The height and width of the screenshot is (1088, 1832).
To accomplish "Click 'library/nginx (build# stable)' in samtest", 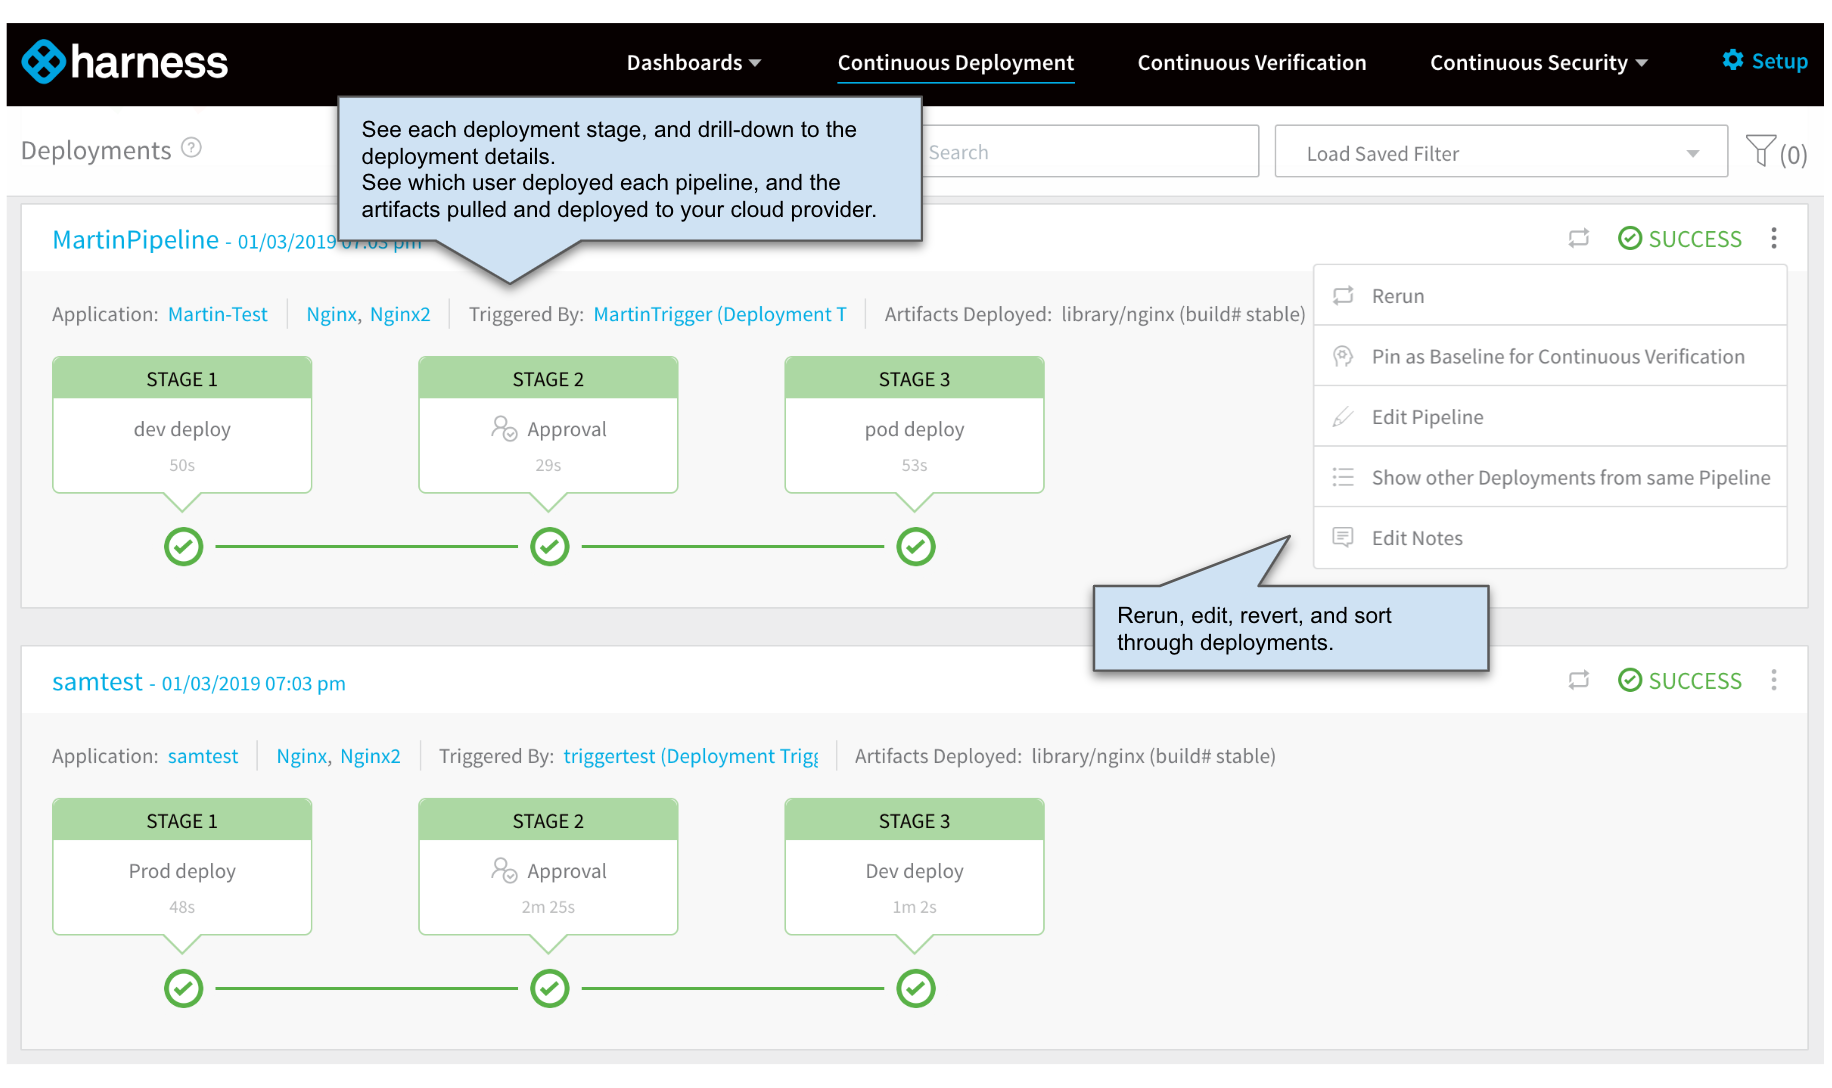I will [x=1153, y=756].
